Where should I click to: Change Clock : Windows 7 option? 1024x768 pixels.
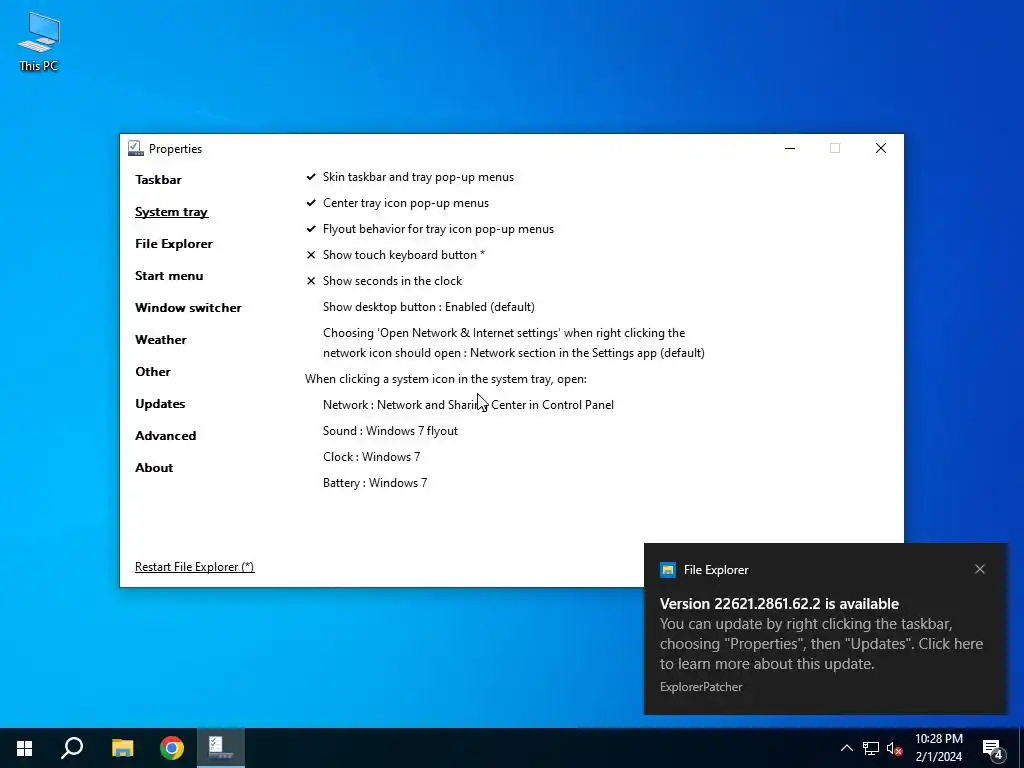click(372, 457)
